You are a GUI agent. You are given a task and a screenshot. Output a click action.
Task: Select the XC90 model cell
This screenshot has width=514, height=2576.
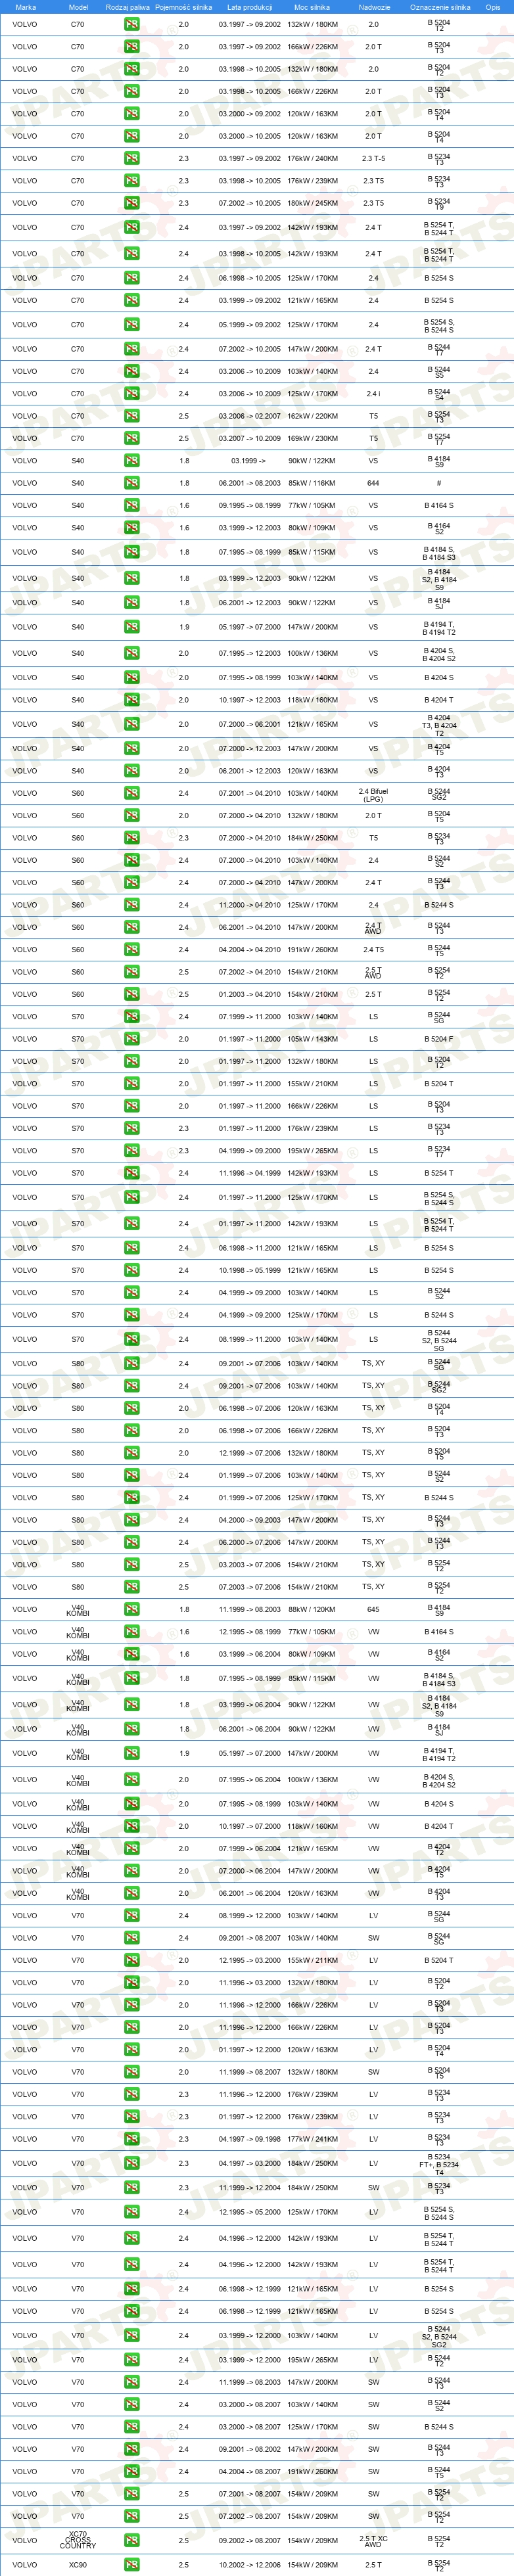(x=78, y=2564)
